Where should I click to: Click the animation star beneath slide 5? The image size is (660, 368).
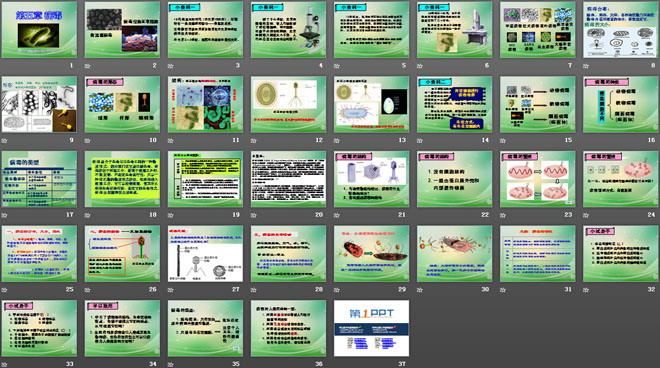[x=337, y=66]
